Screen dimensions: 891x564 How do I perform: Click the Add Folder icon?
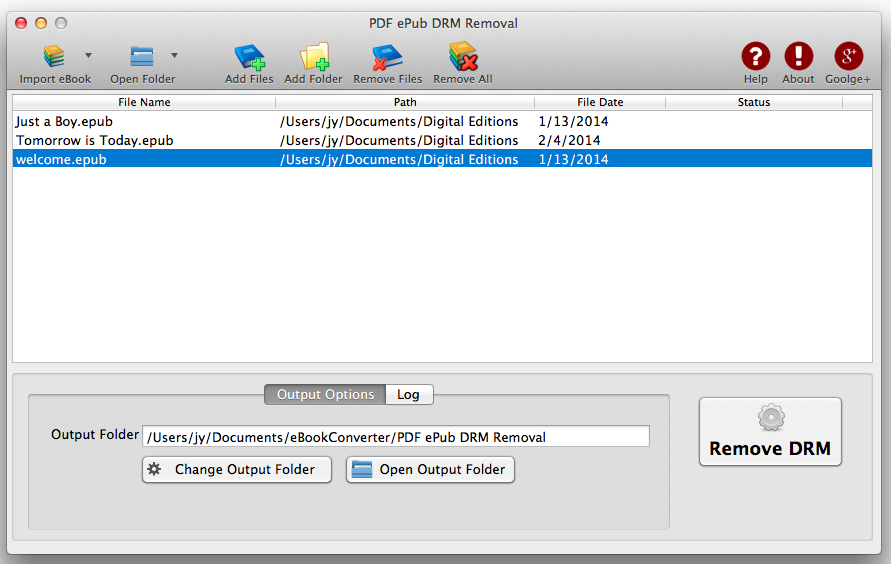click(314, 56)
